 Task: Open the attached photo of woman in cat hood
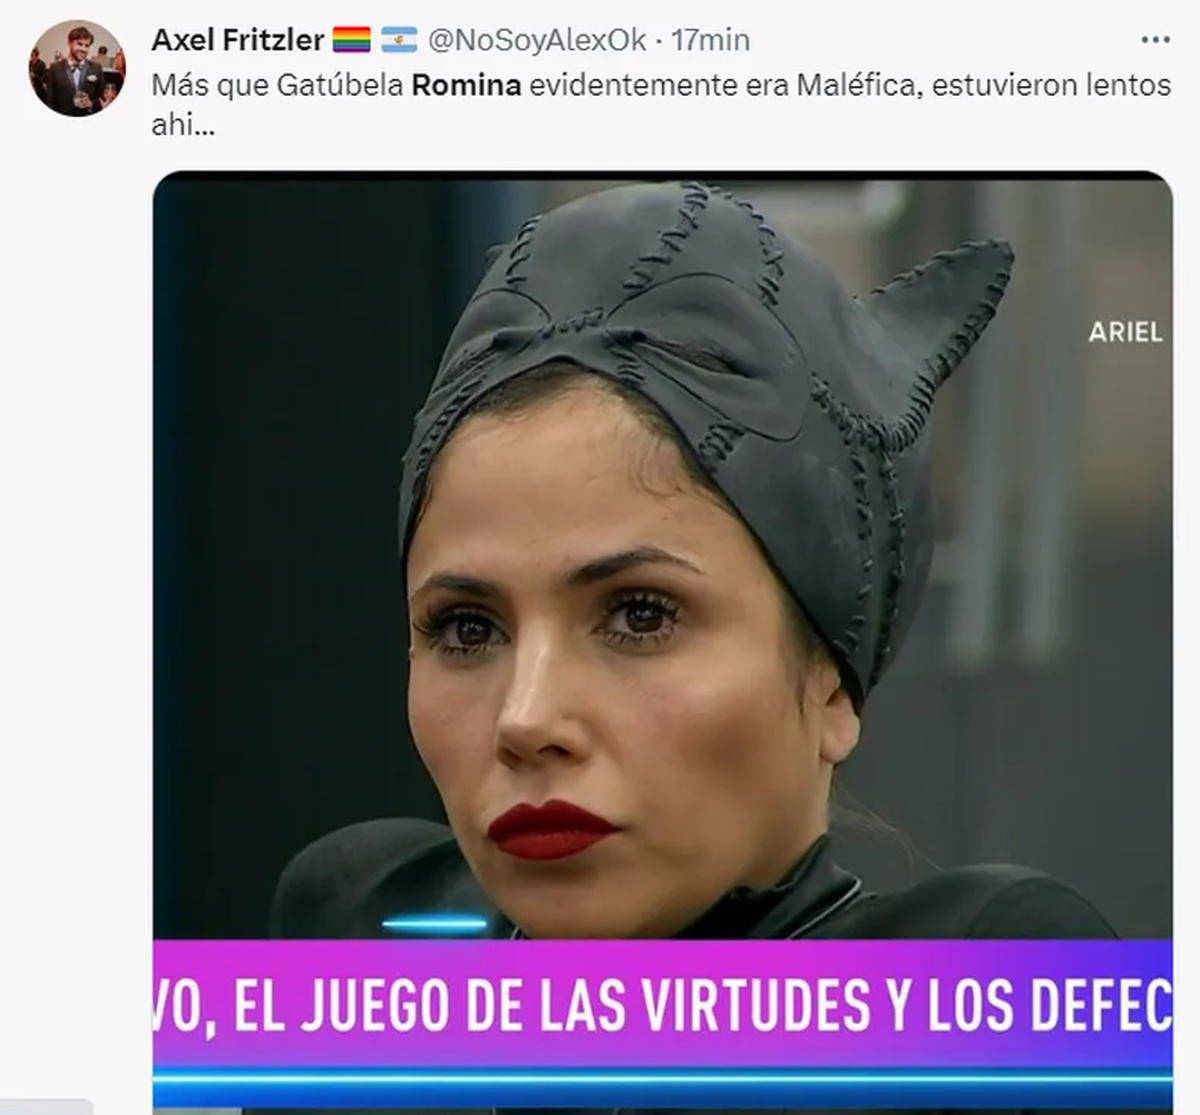pos(662,640)
